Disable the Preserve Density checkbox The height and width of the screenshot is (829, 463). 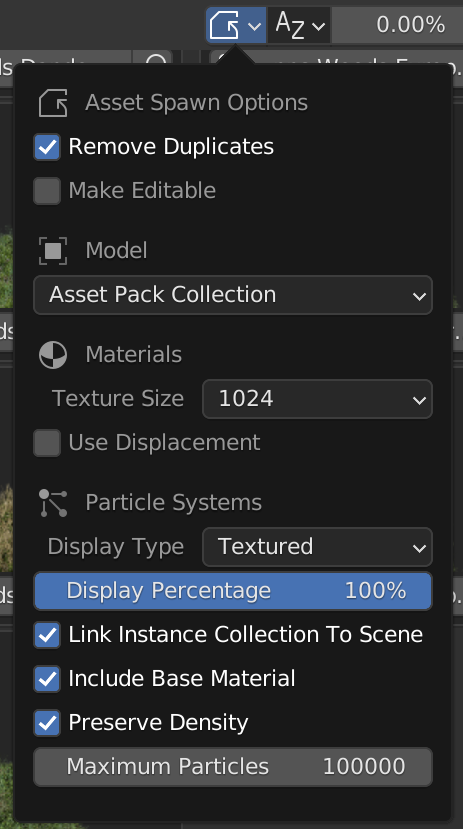coord(47,722)
